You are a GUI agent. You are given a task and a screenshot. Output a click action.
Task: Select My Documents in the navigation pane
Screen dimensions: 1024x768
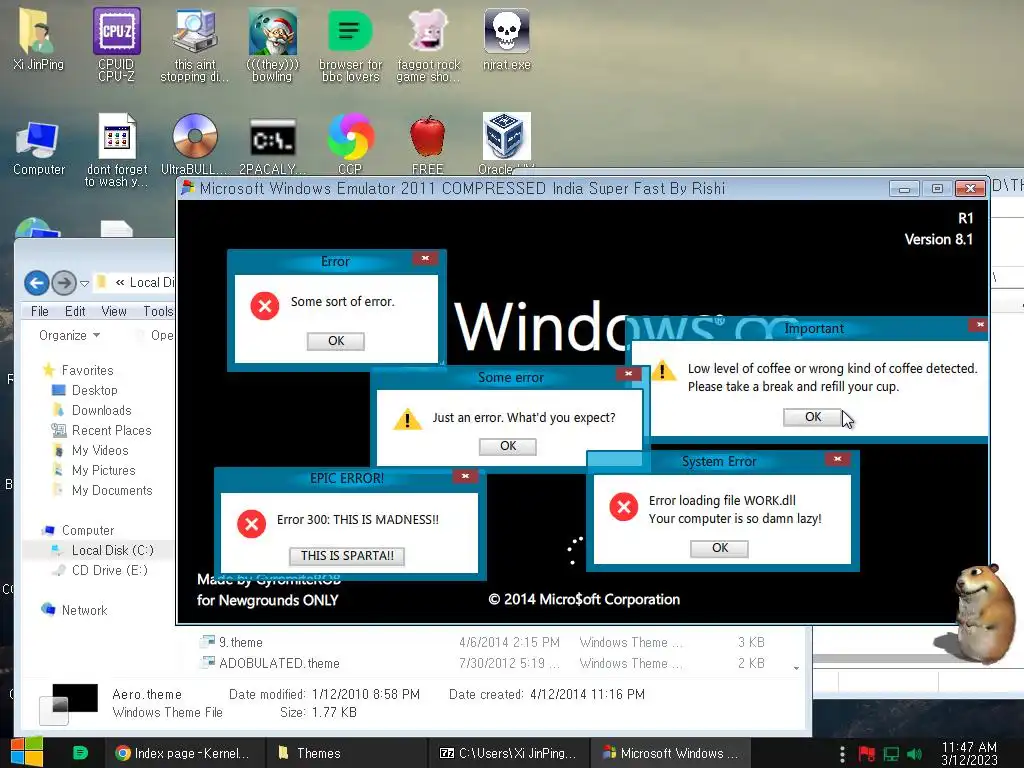point(102,490)
